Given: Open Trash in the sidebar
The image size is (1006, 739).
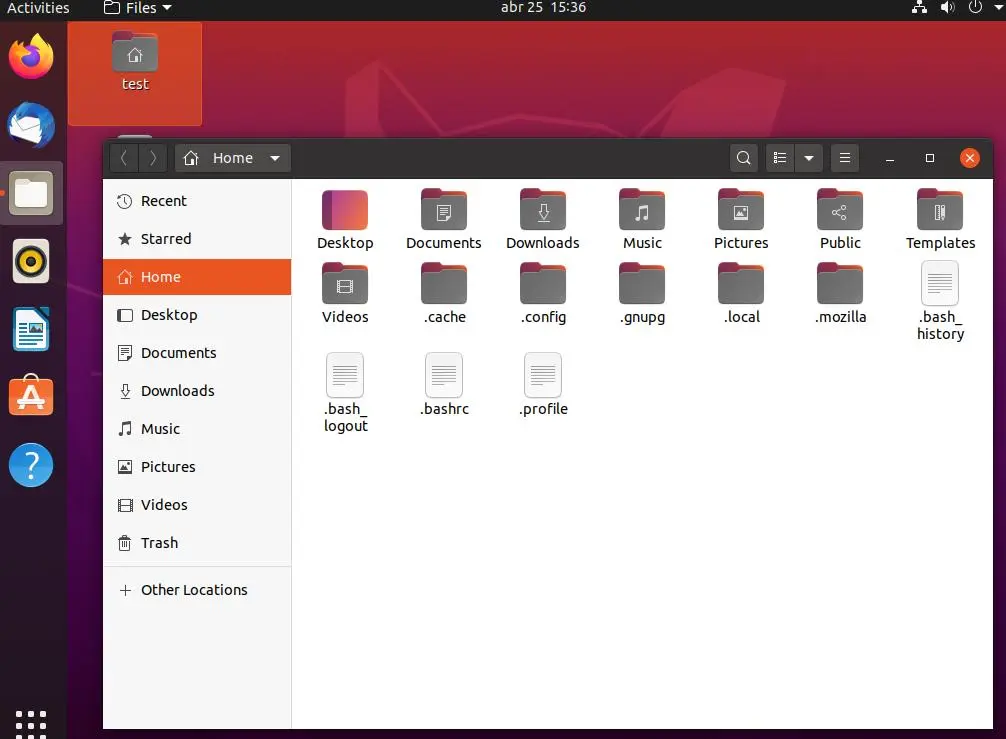Looking at the screenshot, I should click(197, 543).
